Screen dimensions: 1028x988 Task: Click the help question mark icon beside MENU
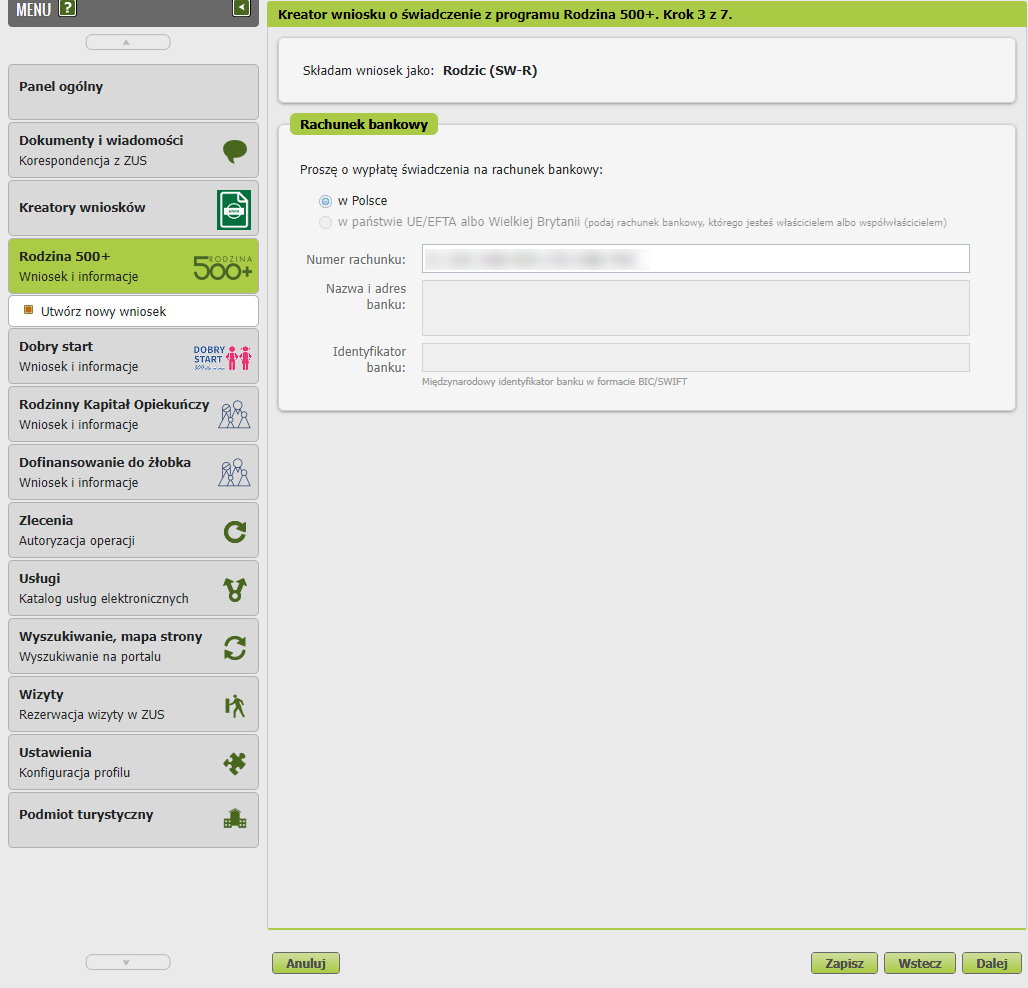point(68,10)
